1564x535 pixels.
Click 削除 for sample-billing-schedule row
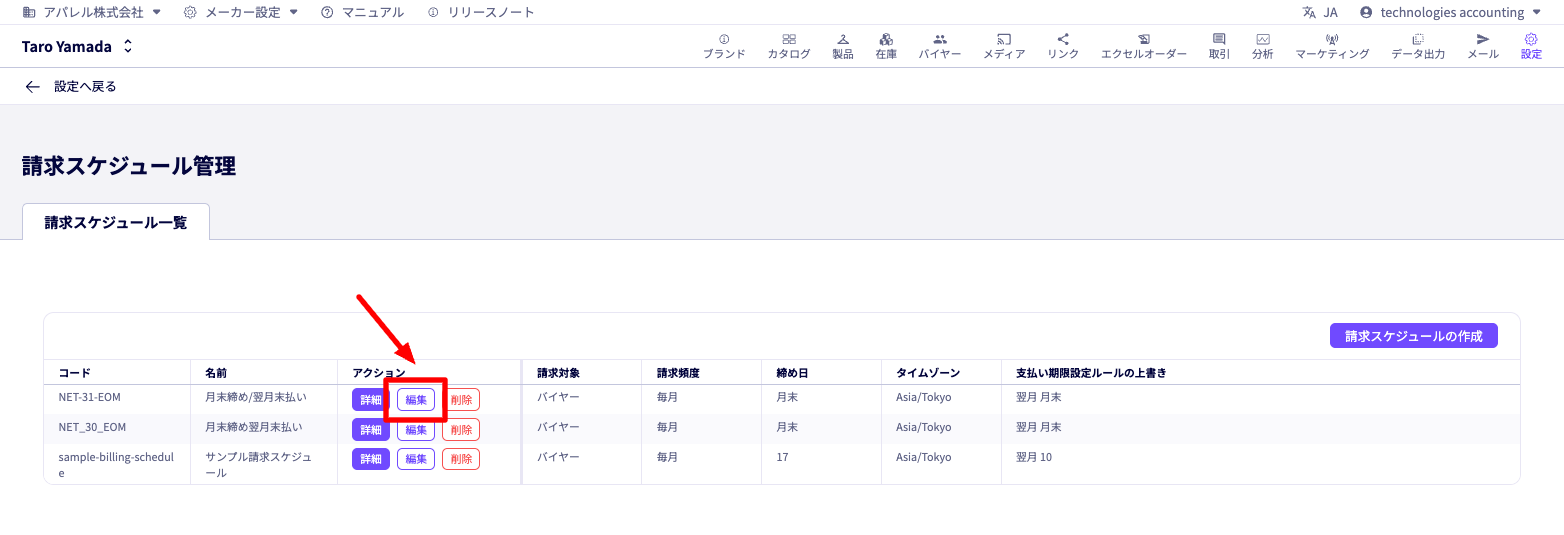pos(461,459)
